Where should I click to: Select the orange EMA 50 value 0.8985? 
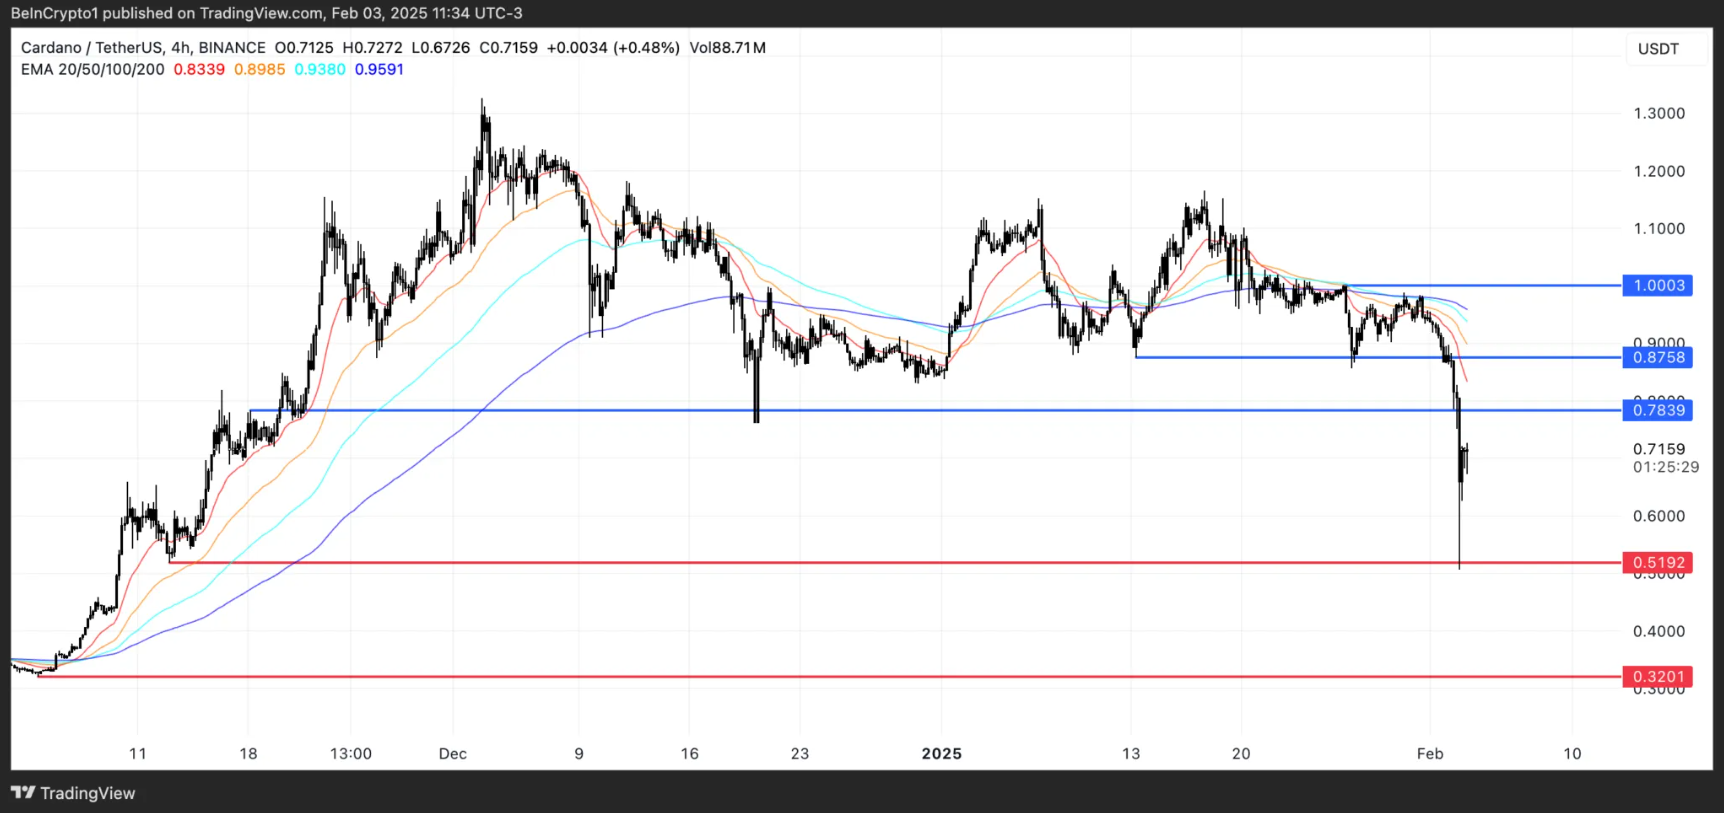click(259, 69)
